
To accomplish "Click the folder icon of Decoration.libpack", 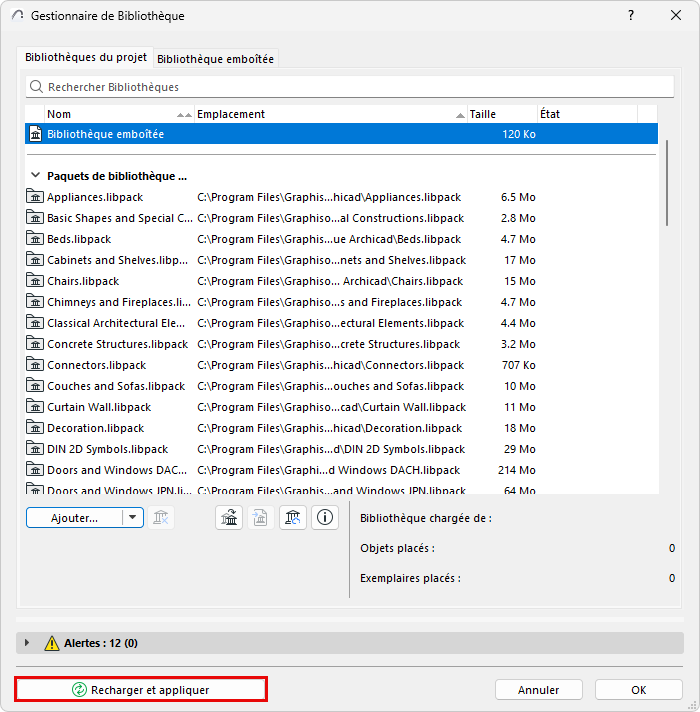I will 35,427.
